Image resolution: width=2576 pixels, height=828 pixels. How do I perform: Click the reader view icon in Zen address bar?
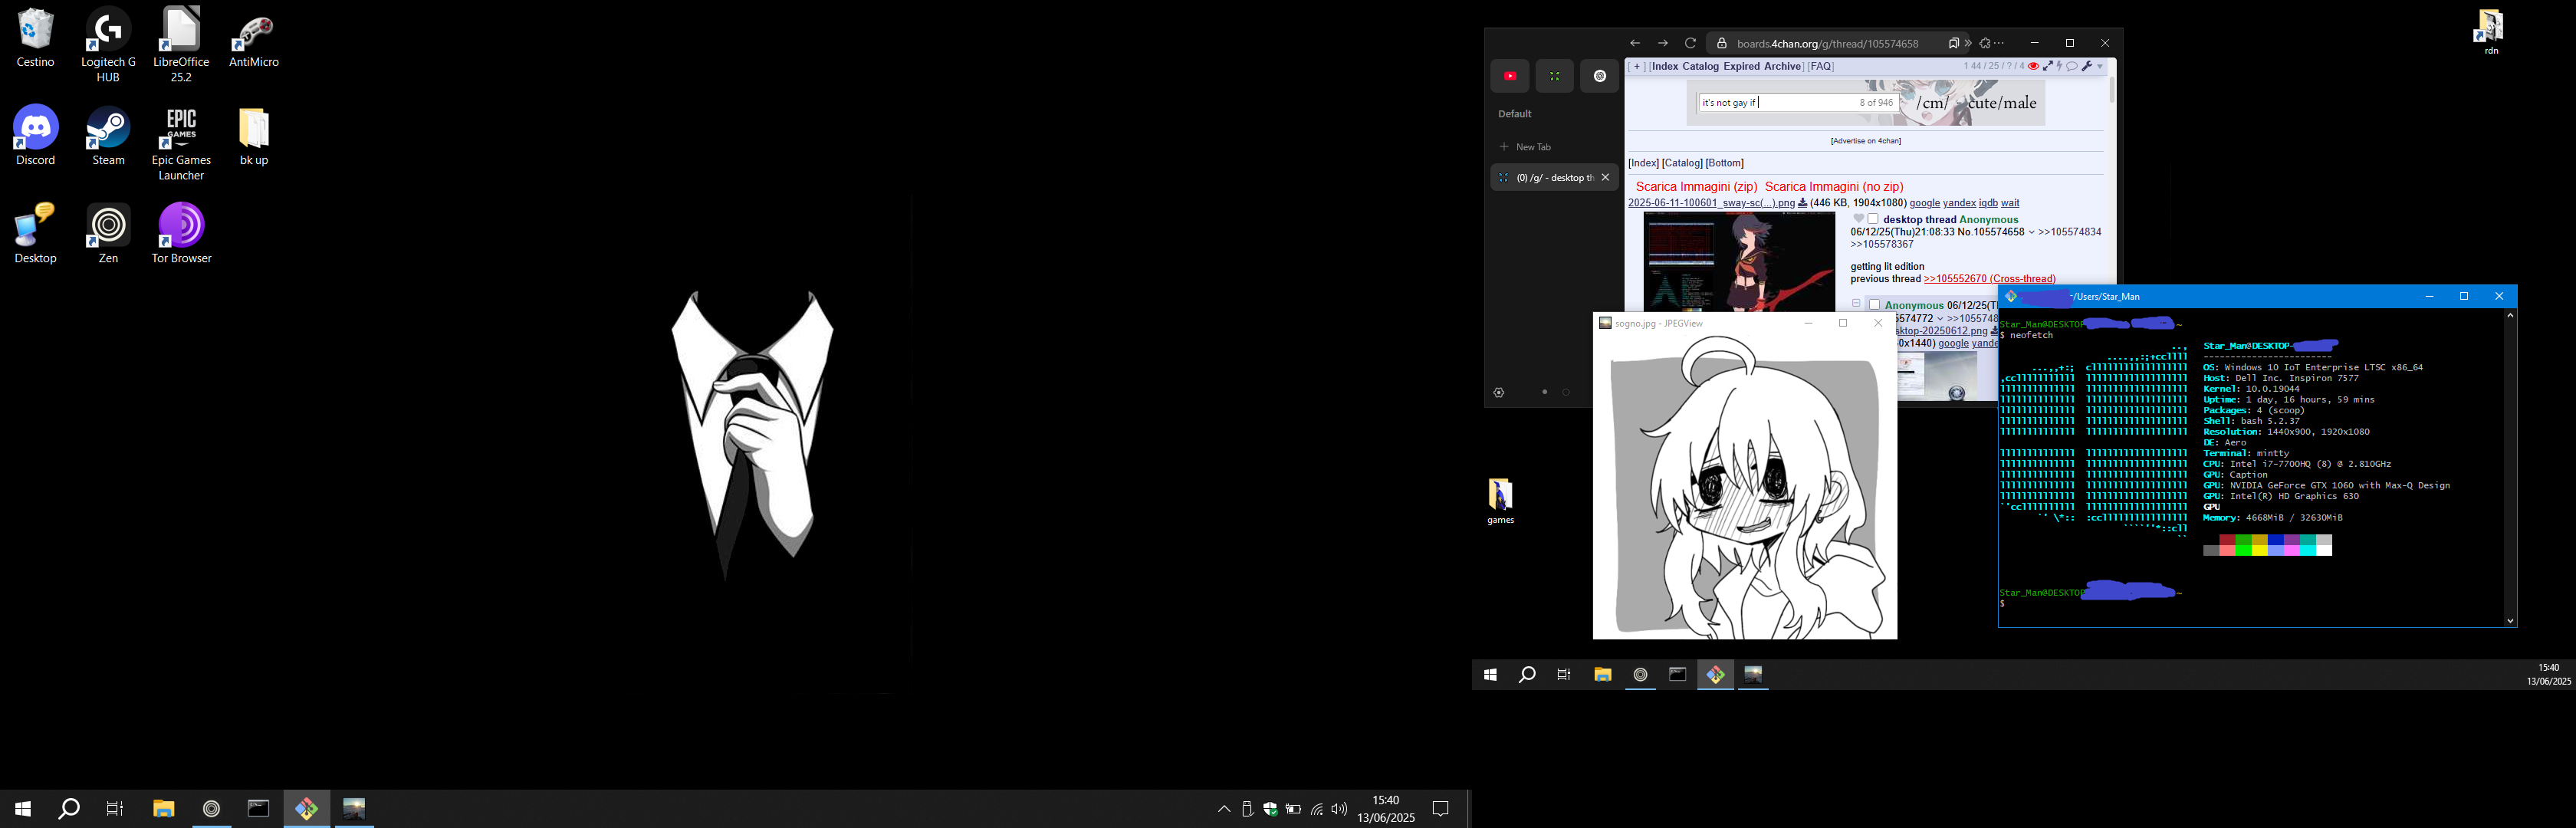[1954, 43]
